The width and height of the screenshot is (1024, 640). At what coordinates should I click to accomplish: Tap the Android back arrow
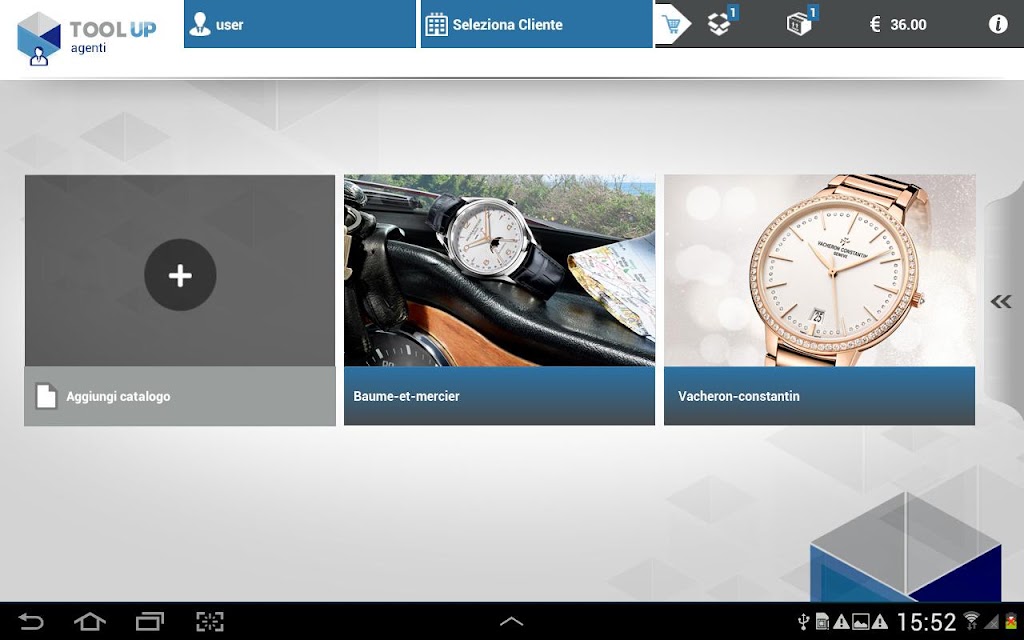(30, 621)
